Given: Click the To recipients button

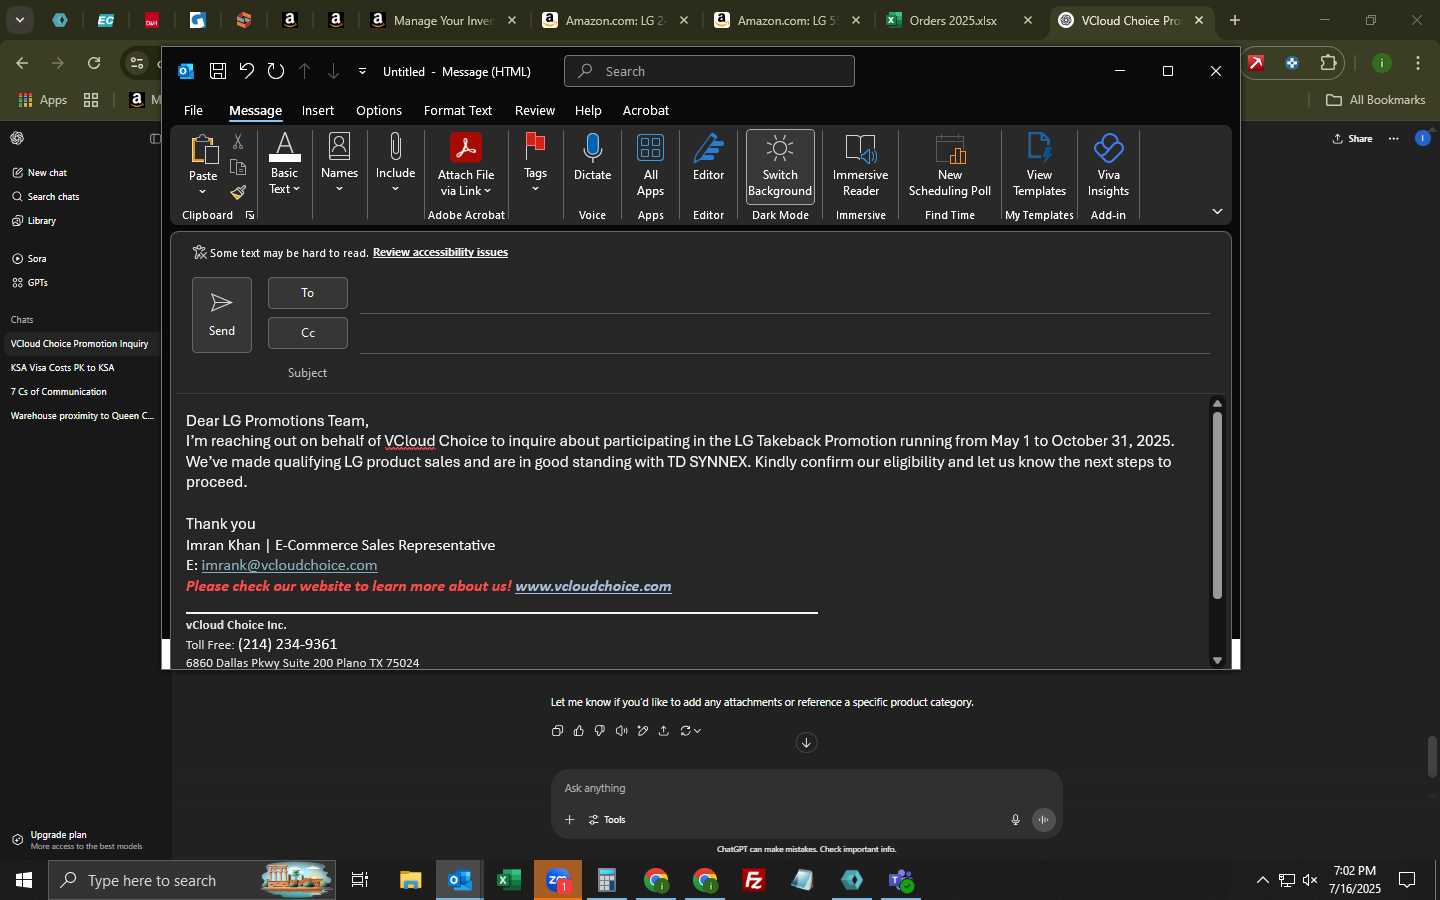Looking at the screenshot, I should pyautogui.click(x=308, y=293).
